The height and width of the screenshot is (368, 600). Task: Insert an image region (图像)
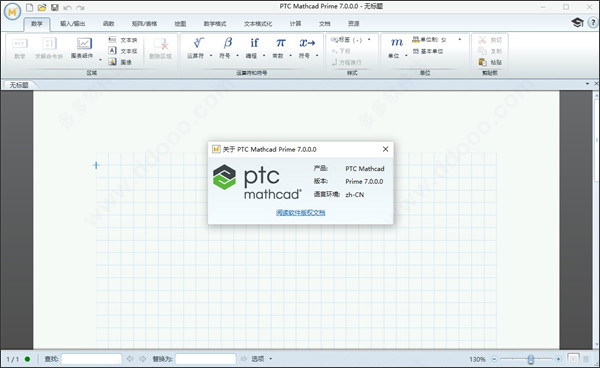(120, 62)
